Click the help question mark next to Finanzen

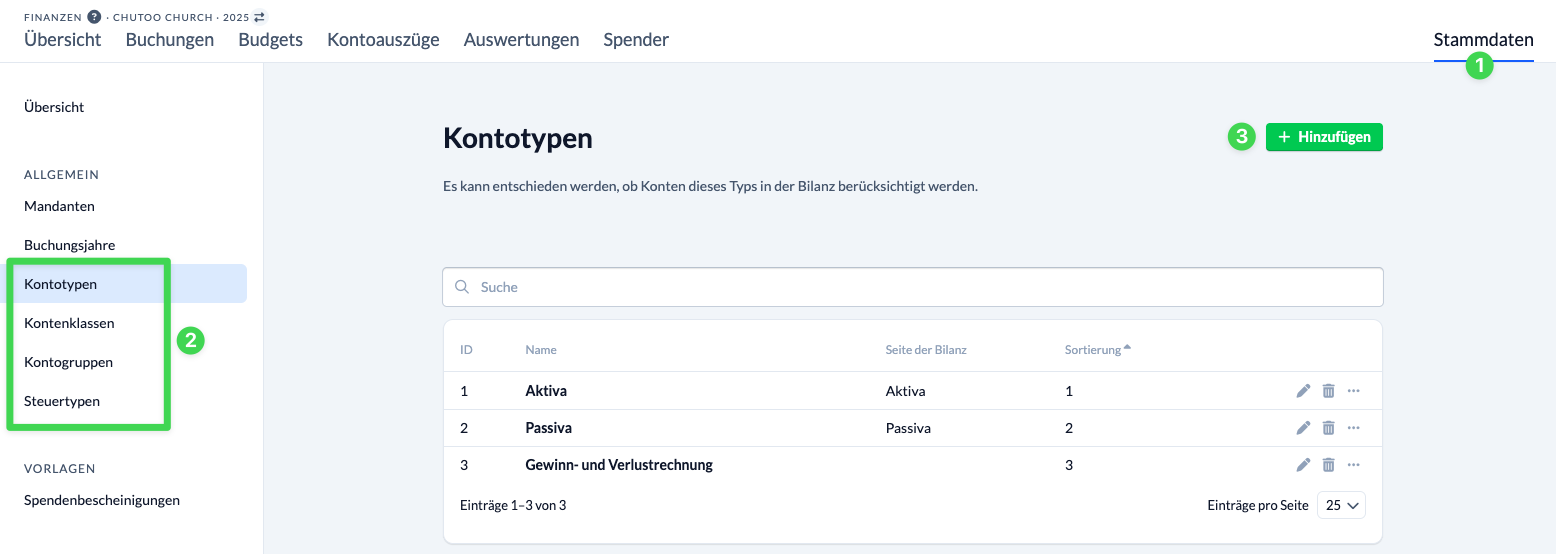pyautogui.click(x=94, y=17)
